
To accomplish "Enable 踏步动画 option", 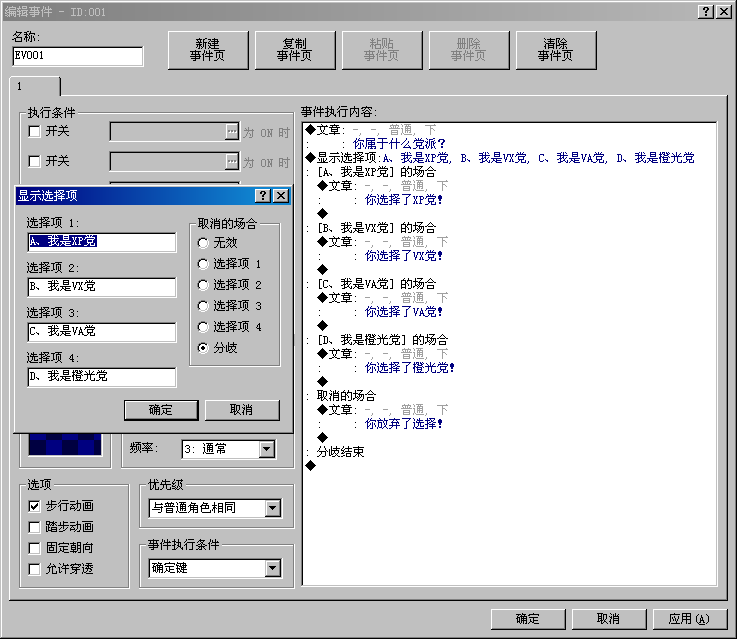I will (34, 527).
